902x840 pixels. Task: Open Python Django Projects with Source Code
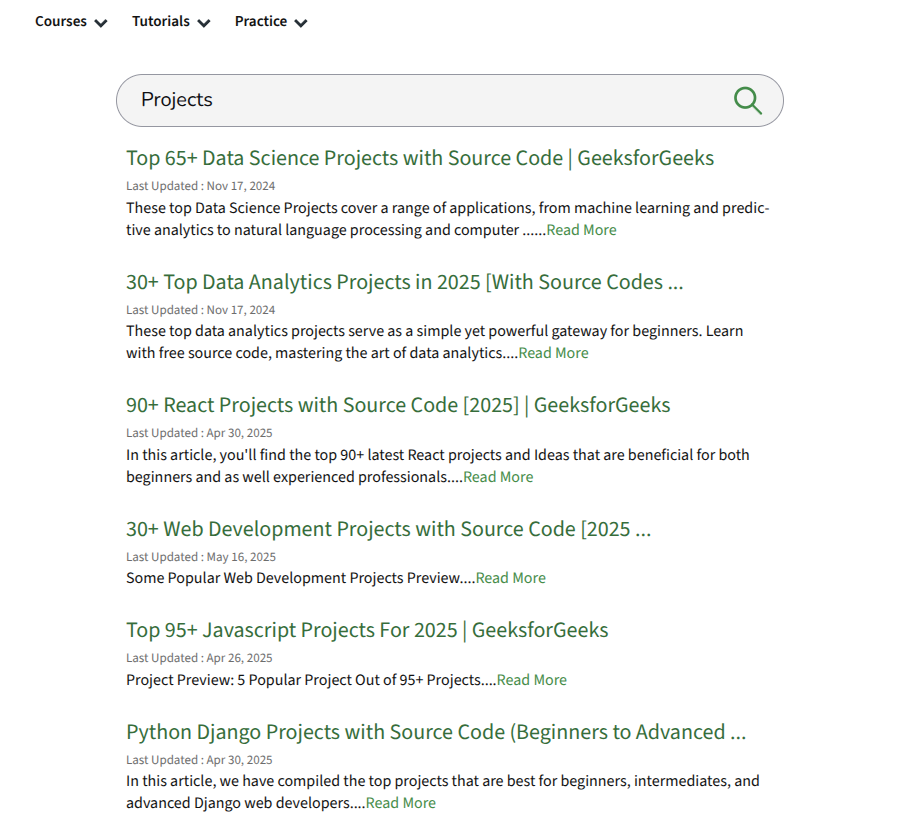tap(436, 732)
